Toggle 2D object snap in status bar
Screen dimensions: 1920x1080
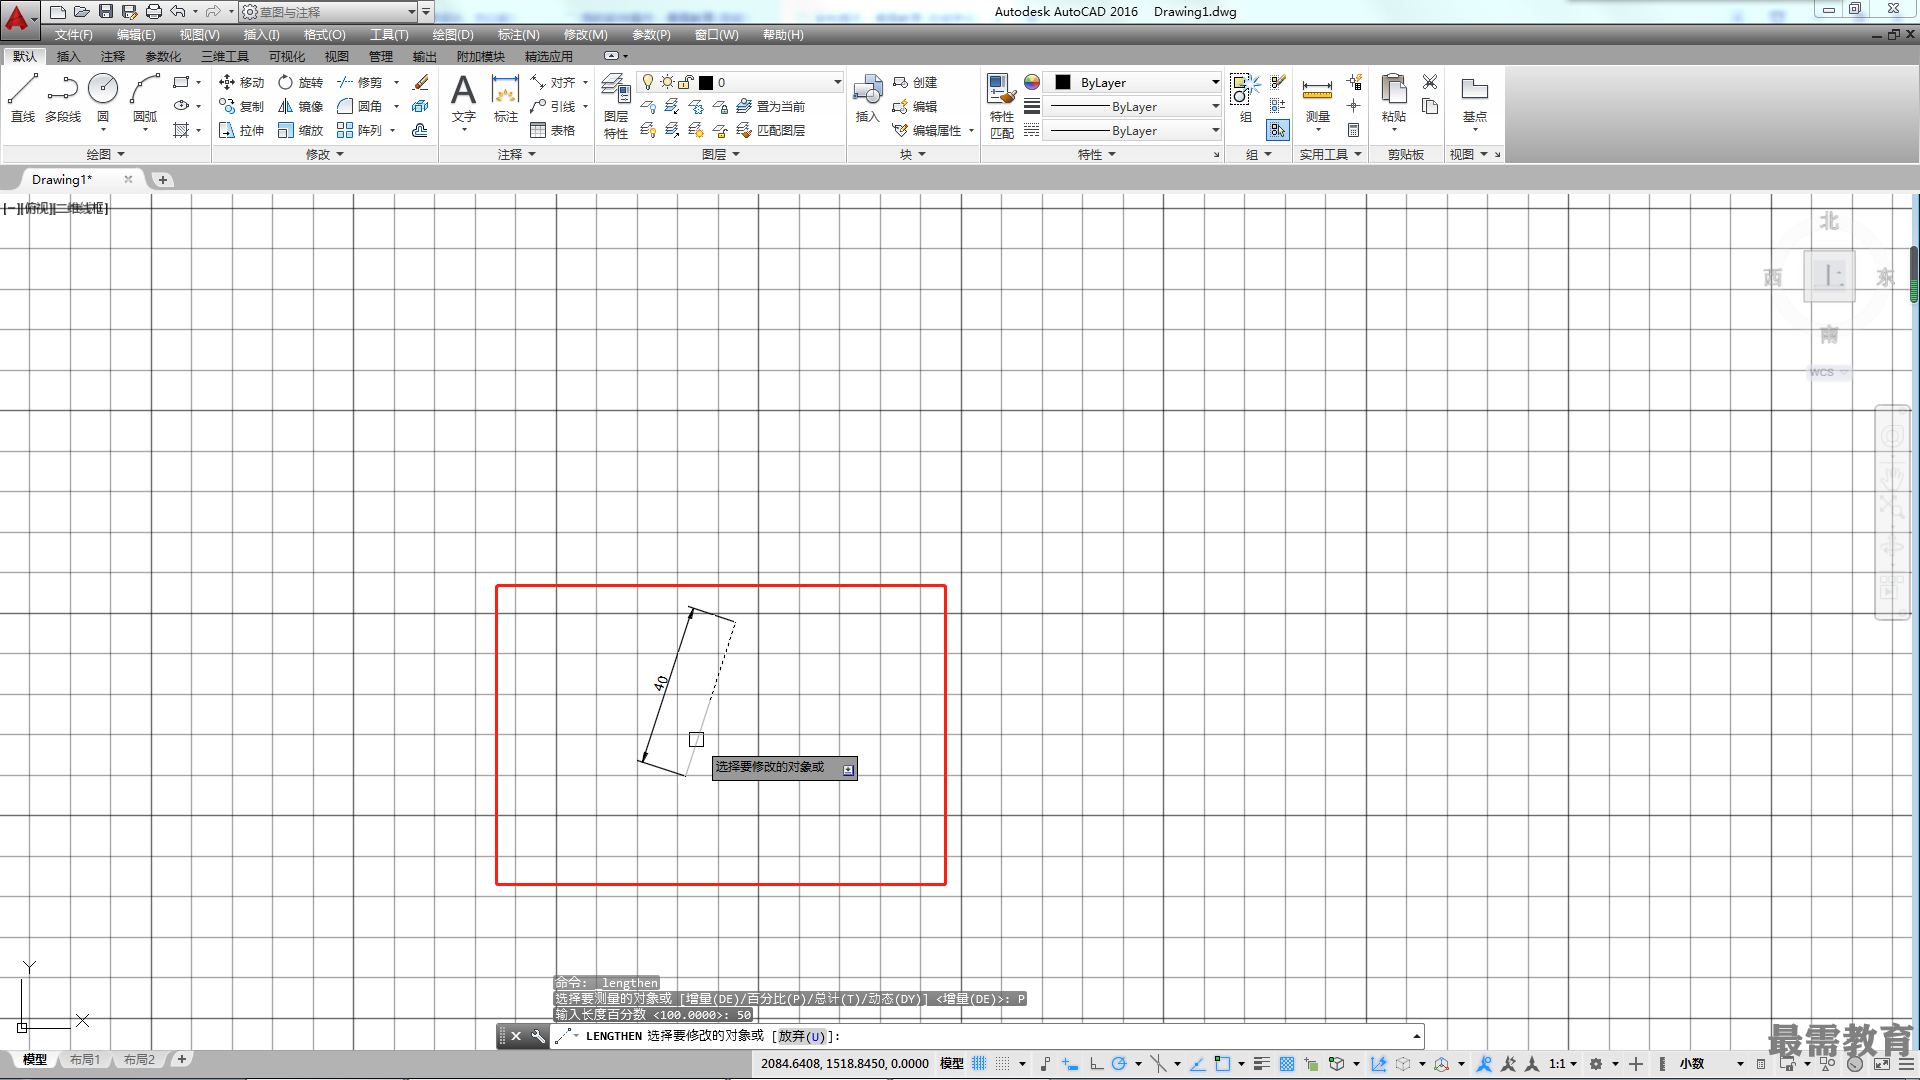click(1222, 1063)
